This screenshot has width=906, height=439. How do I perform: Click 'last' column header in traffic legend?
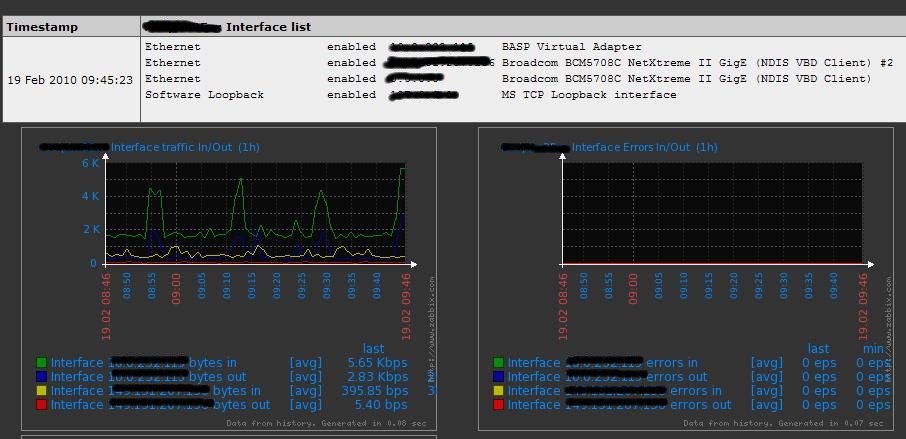373,349
